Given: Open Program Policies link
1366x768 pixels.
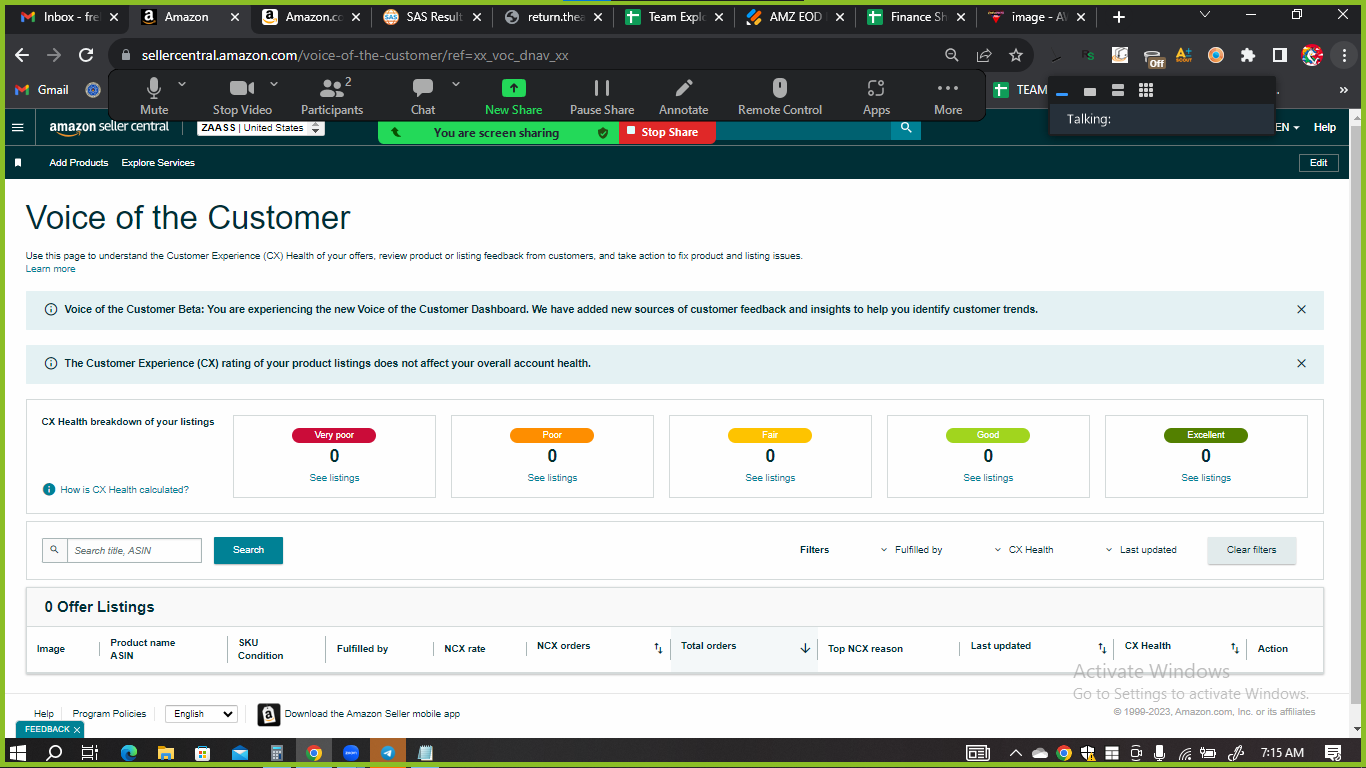Looking at the screenshot, I should click(109, 714).
